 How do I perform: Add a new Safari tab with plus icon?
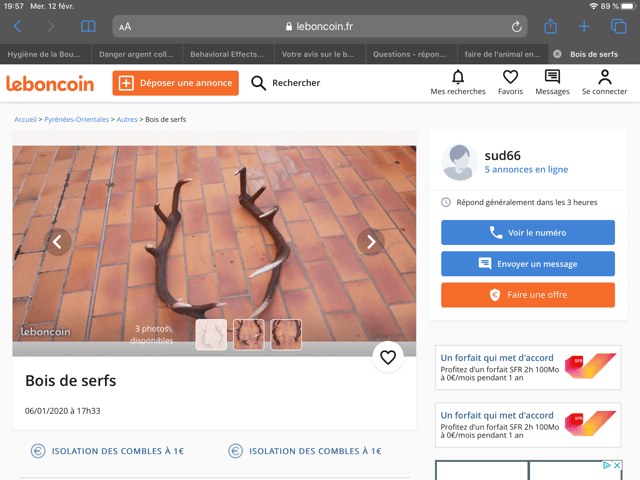click(x=584, y=27)
